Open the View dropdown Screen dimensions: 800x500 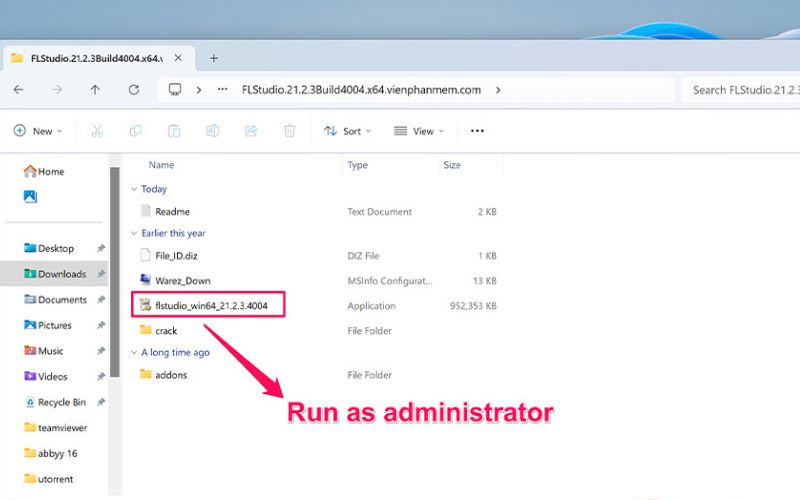(x=418, y=131)
